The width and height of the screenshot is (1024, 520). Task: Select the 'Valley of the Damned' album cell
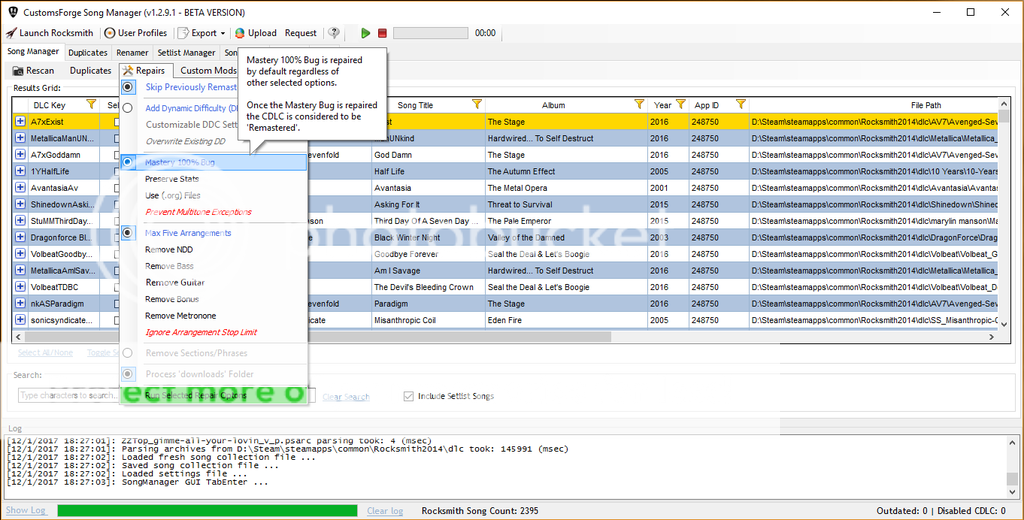pos(566,238)
